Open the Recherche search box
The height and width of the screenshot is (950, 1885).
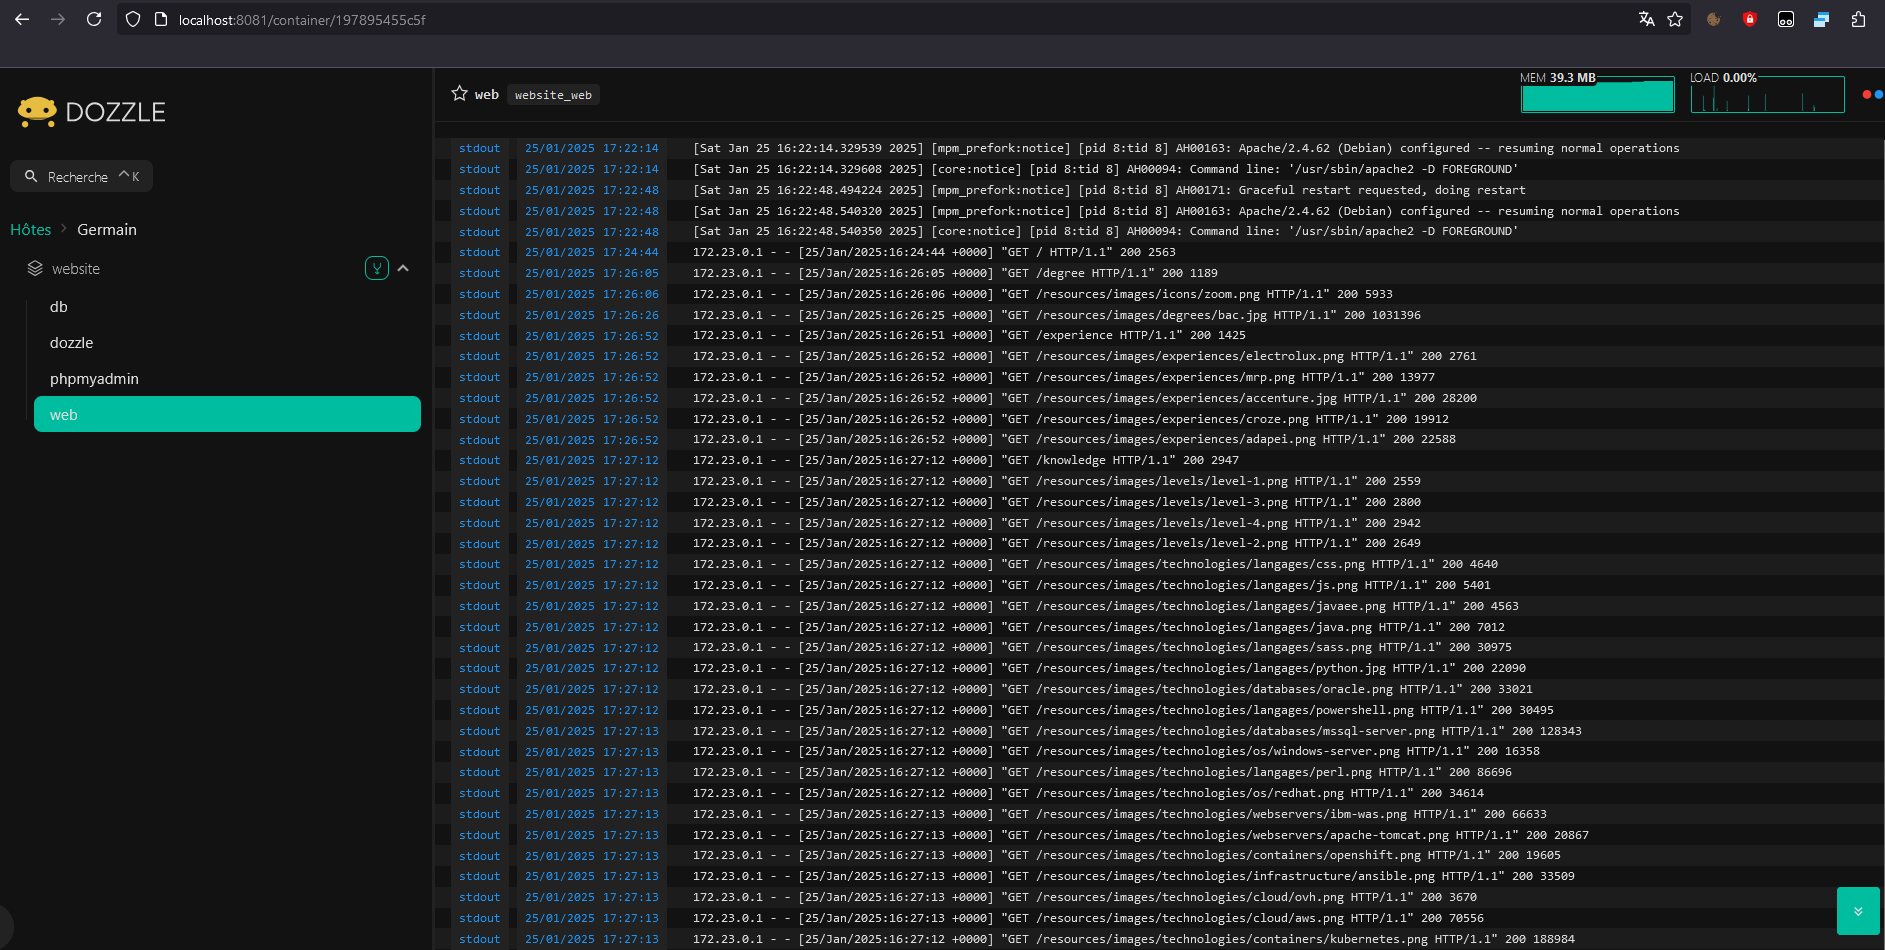(x=81, y=176)
